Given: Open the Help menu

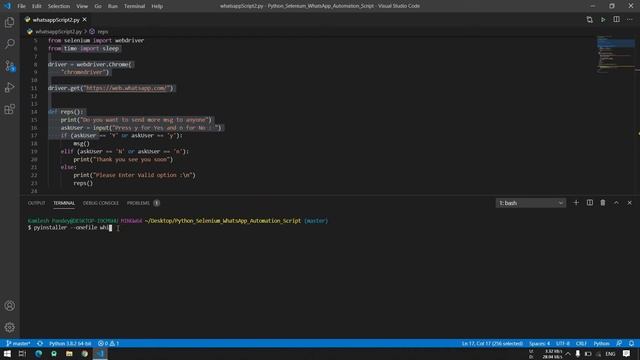Looking at the screenshot, I should coord(157,6).
